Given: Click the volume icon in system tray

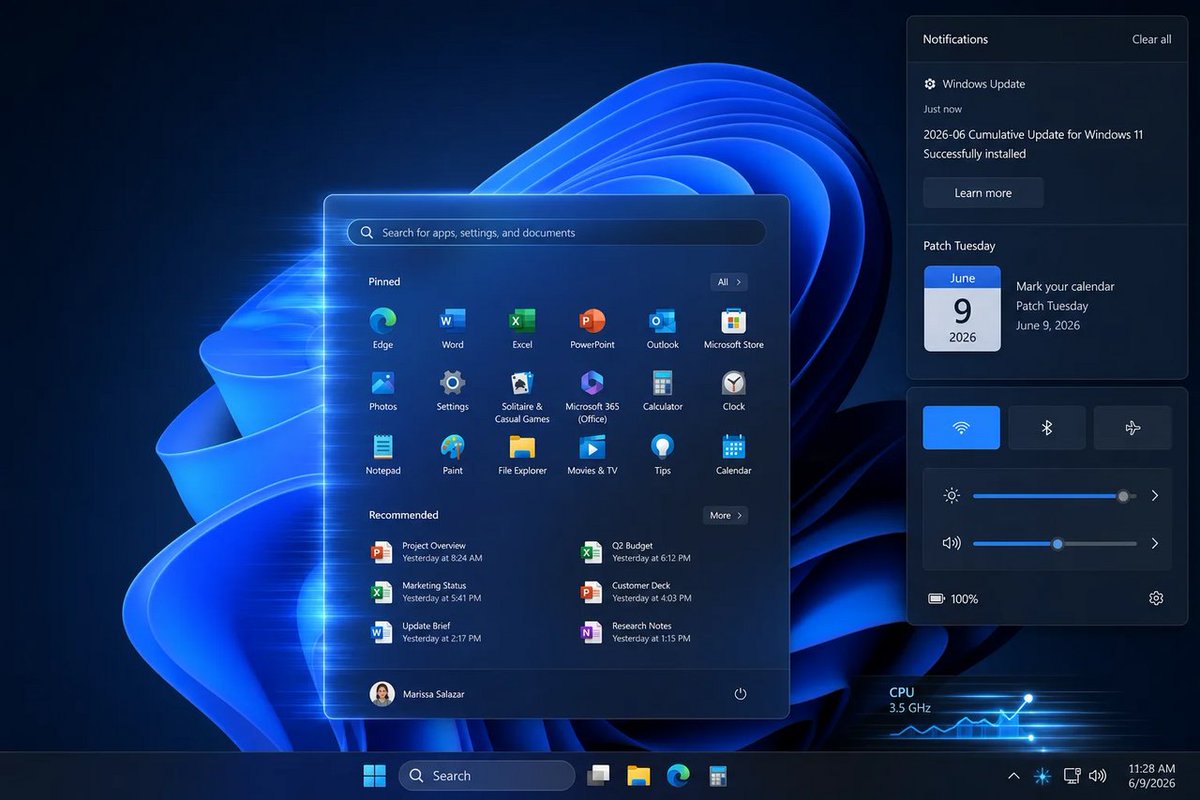Looking at the screenshot, I should pyautogui.click(x=1097, y=775).
